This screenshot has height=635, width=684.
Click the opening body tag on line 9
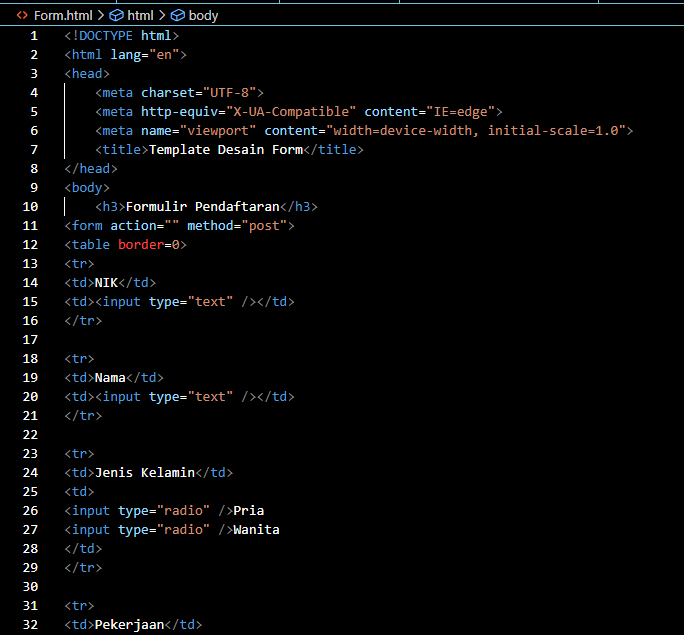coord(87,188)
